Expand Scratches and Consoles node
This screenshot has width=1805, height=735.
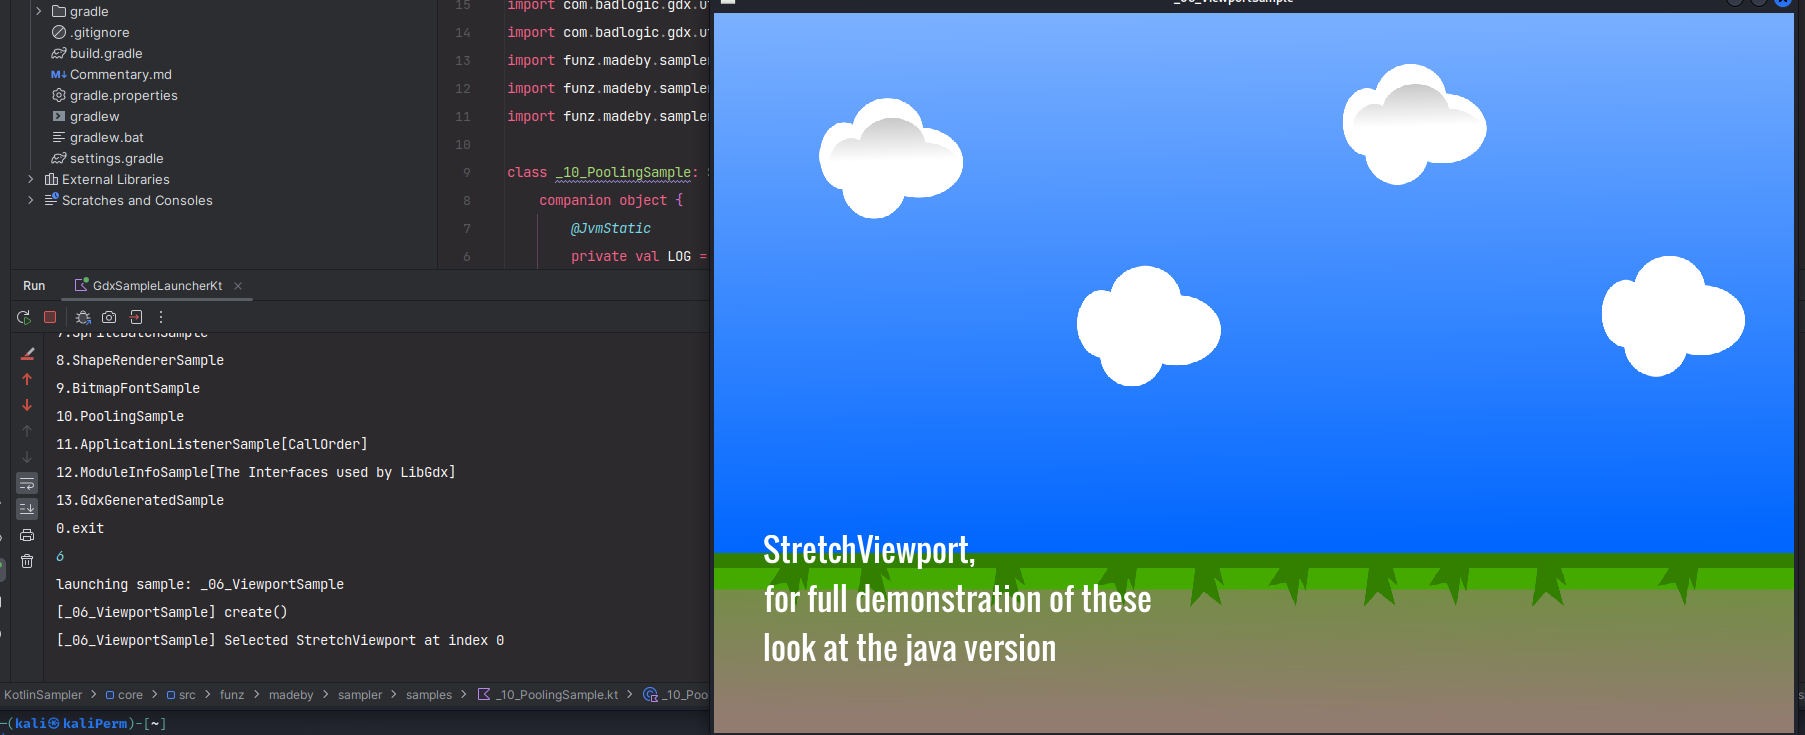click(30, 201)
